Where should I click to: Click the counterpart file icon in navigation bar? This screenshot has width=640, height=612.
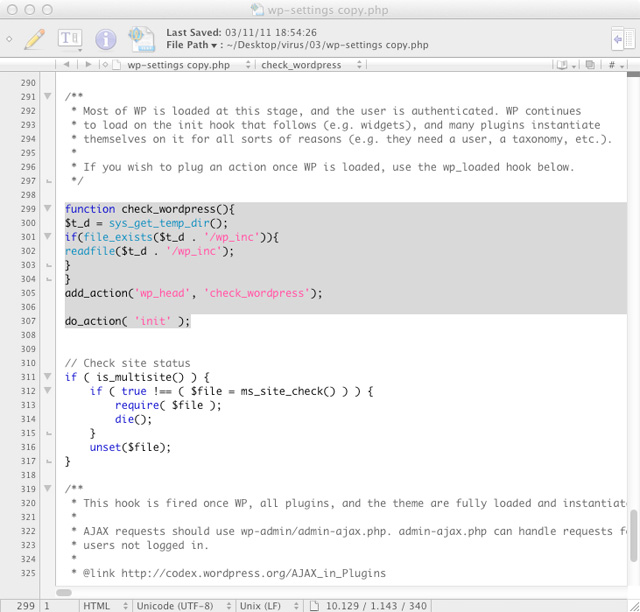click(590, 65)
